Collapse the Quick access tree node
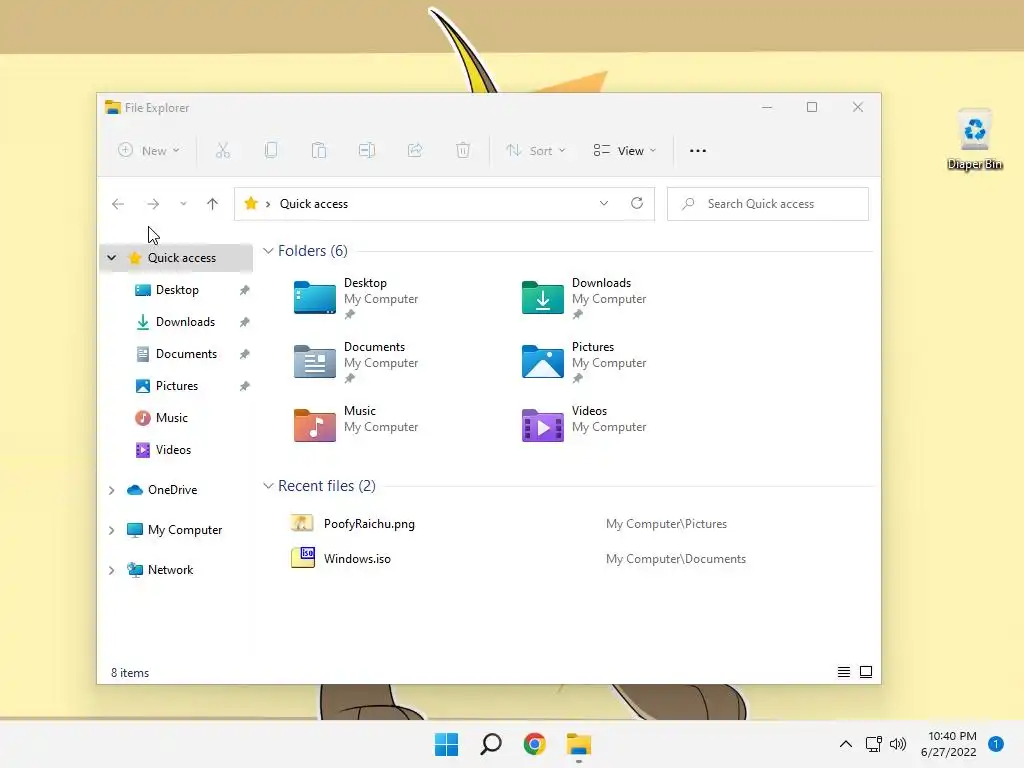The height and width of the screenshot is (768, 1024). pyautogui.click(x=112, y=258)
